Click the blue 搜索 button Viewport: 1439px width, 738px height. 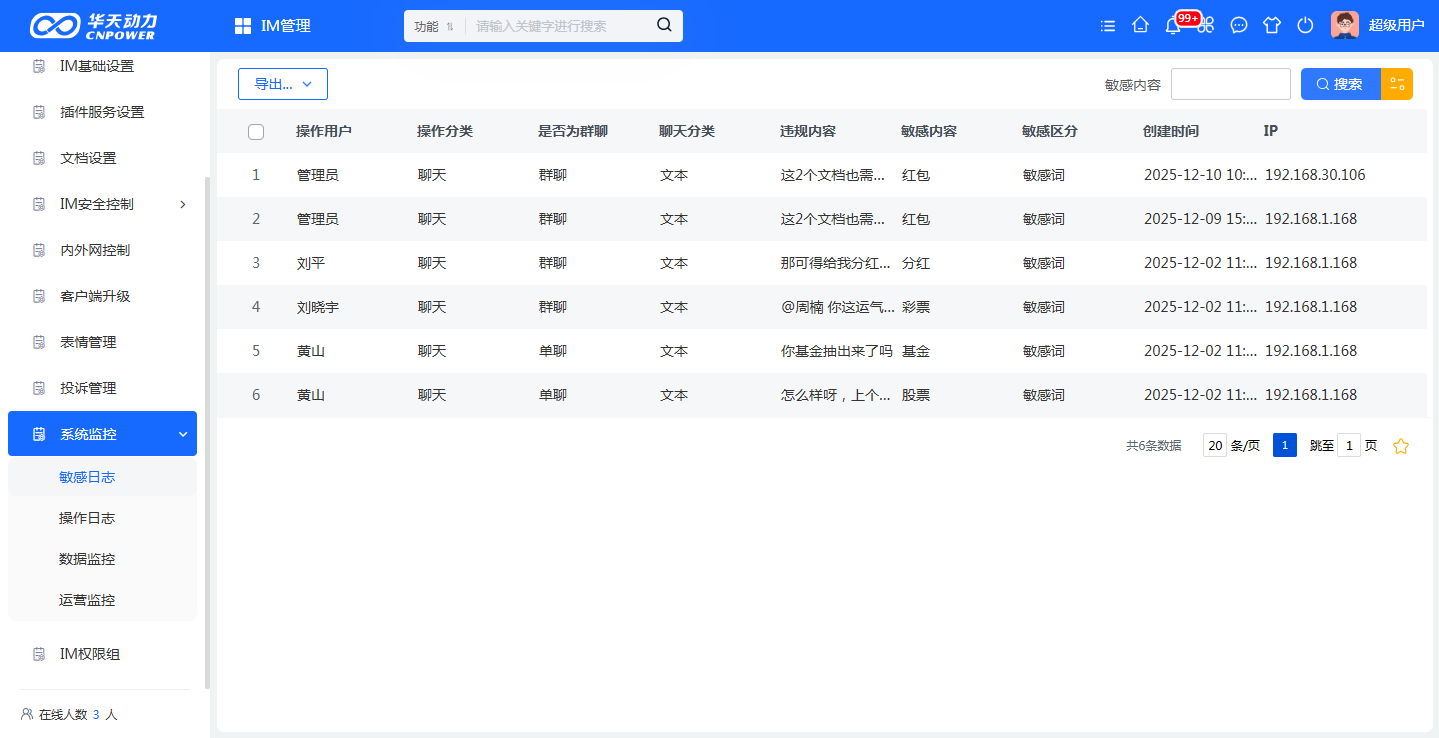1341,84
